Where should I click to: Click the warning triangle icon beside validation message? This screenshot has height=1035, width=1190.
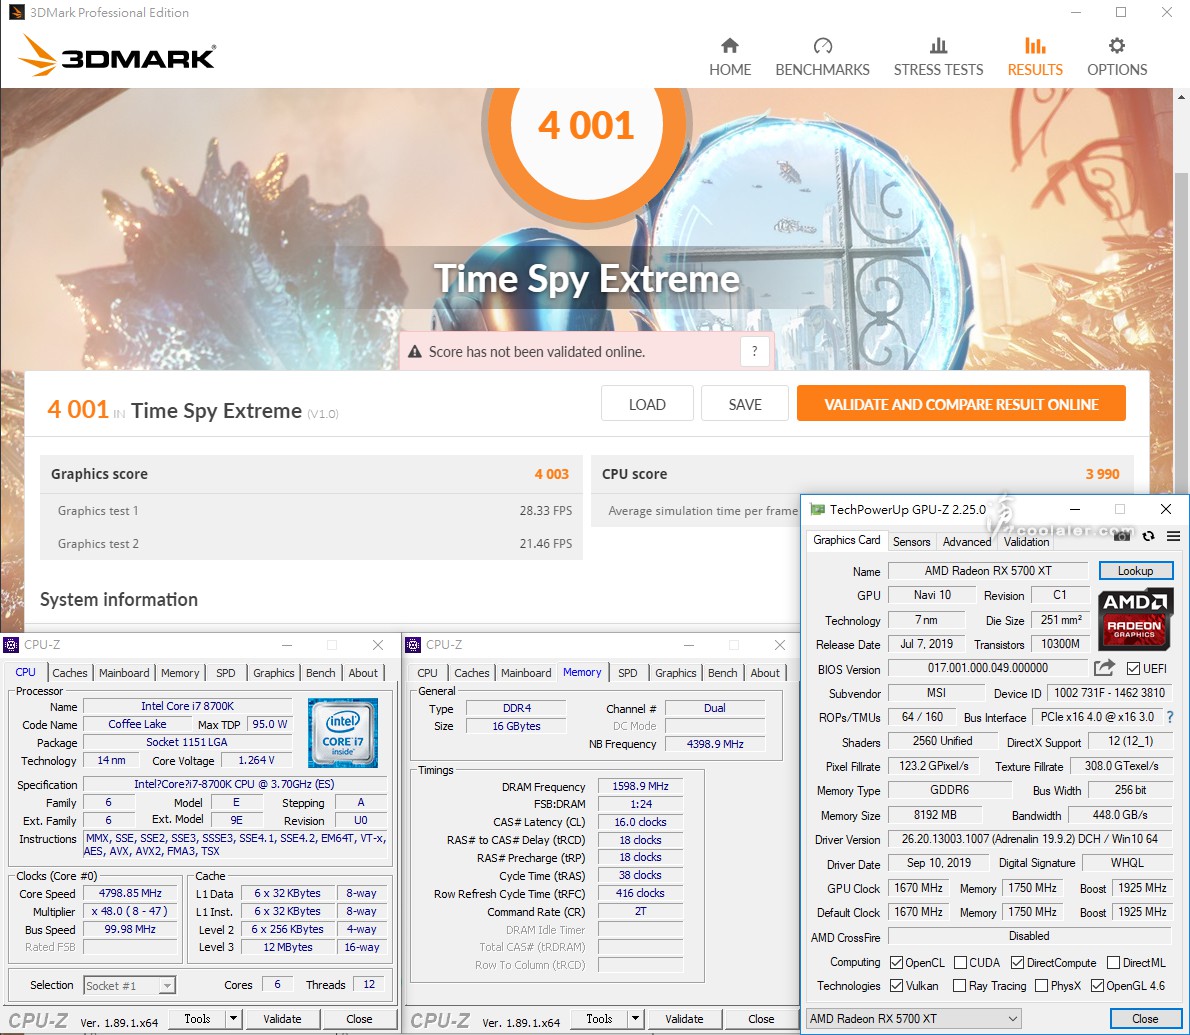[x=414, y=352]
